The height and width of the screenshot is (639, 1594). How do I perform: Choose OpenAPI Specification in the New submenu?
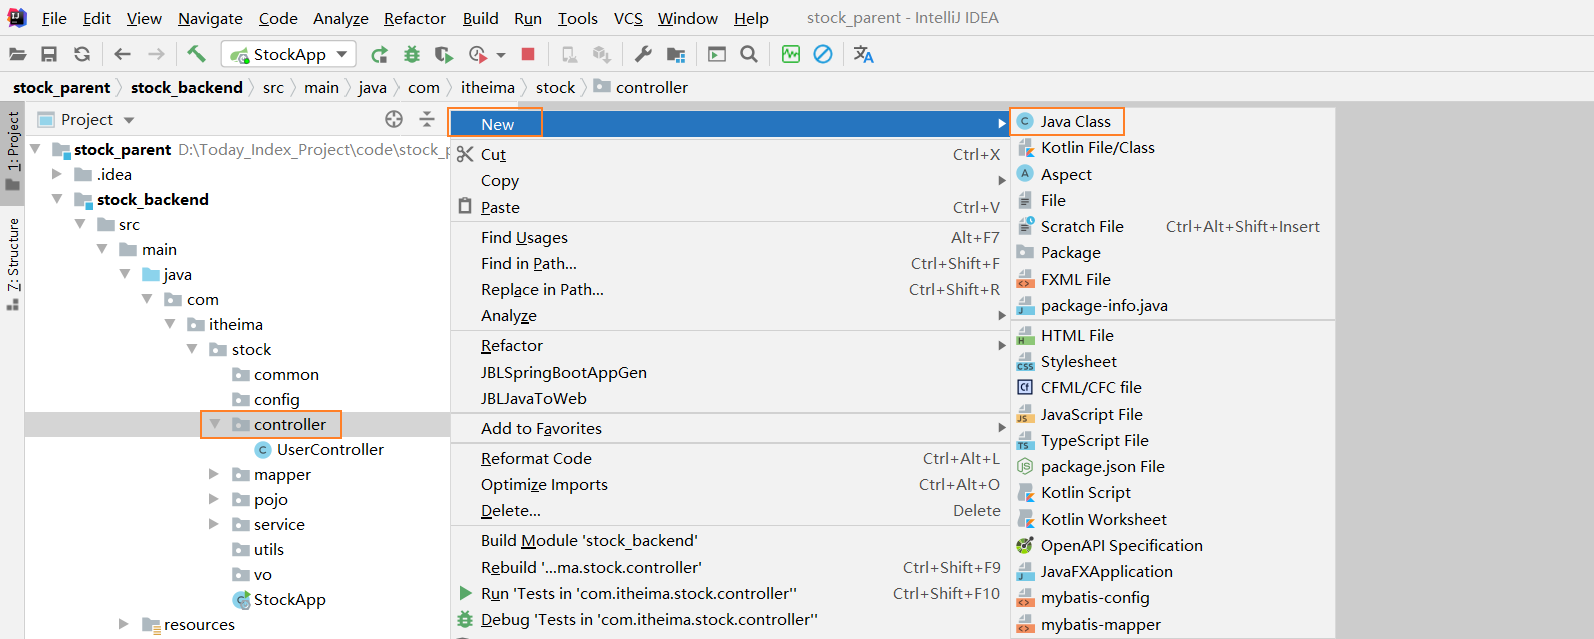1172,545
